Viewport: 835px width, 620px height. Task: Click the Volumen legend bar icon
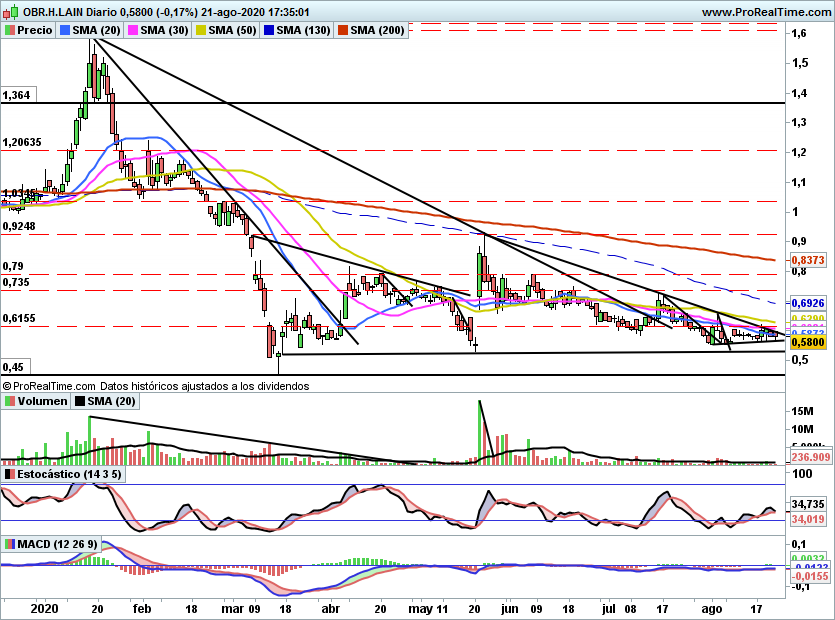pos(10,401)
